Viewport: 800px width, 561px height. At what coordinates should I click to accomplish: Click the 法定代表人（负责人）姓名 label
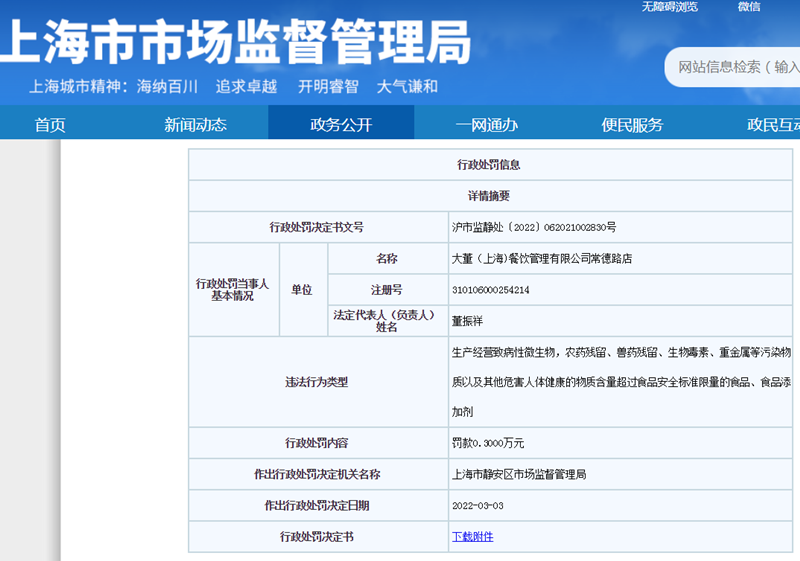(384, 321)
